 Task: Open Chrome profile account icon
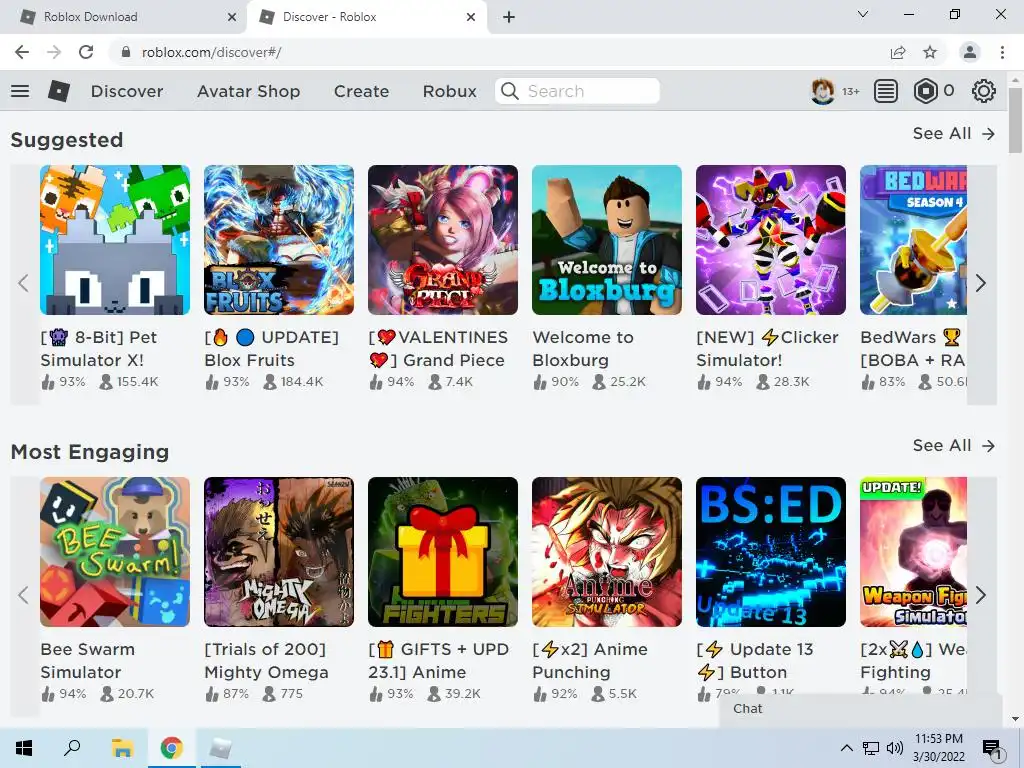[x=970, y=52]
